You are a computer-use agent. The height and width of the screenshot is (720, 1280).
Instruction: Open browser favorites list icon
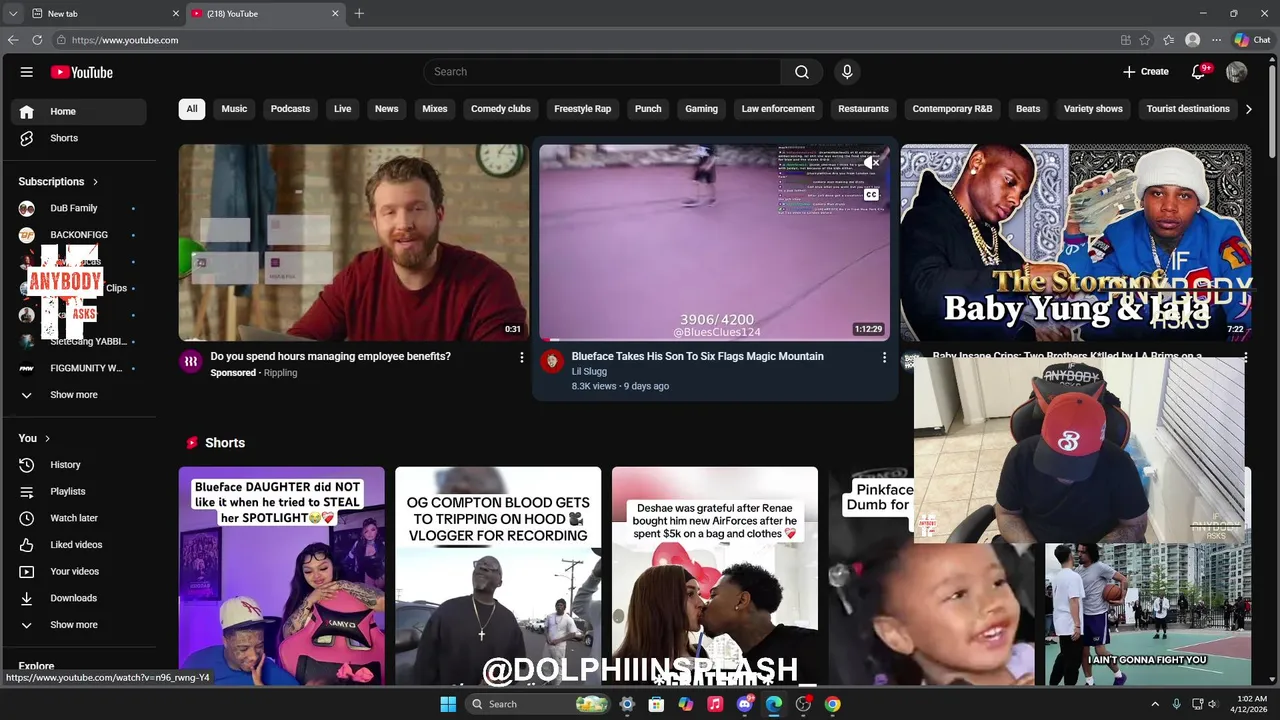click(1170, 40)
